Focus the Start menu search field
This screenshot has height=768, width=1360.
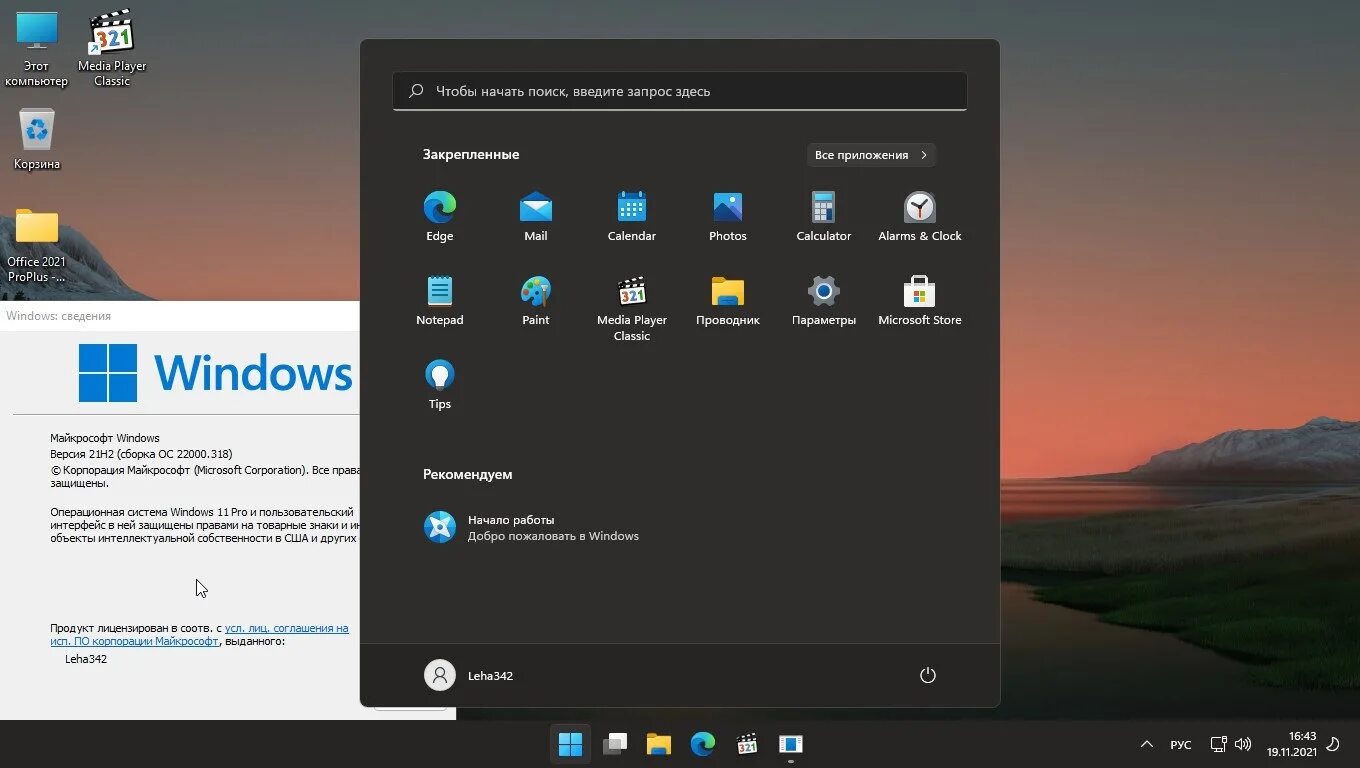coord(680,91)
